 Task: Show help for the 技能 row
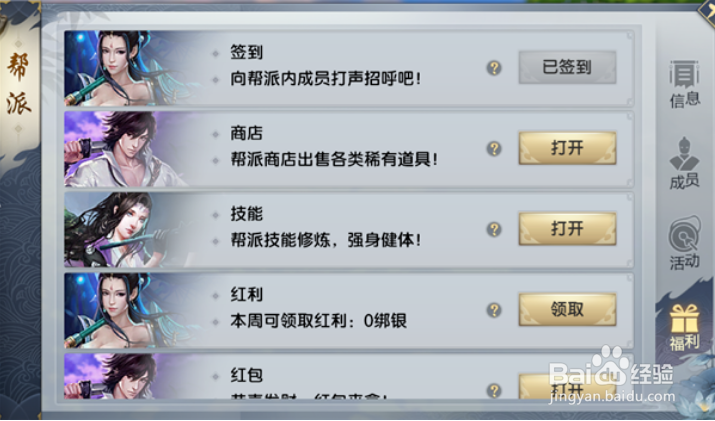[494, 229]
